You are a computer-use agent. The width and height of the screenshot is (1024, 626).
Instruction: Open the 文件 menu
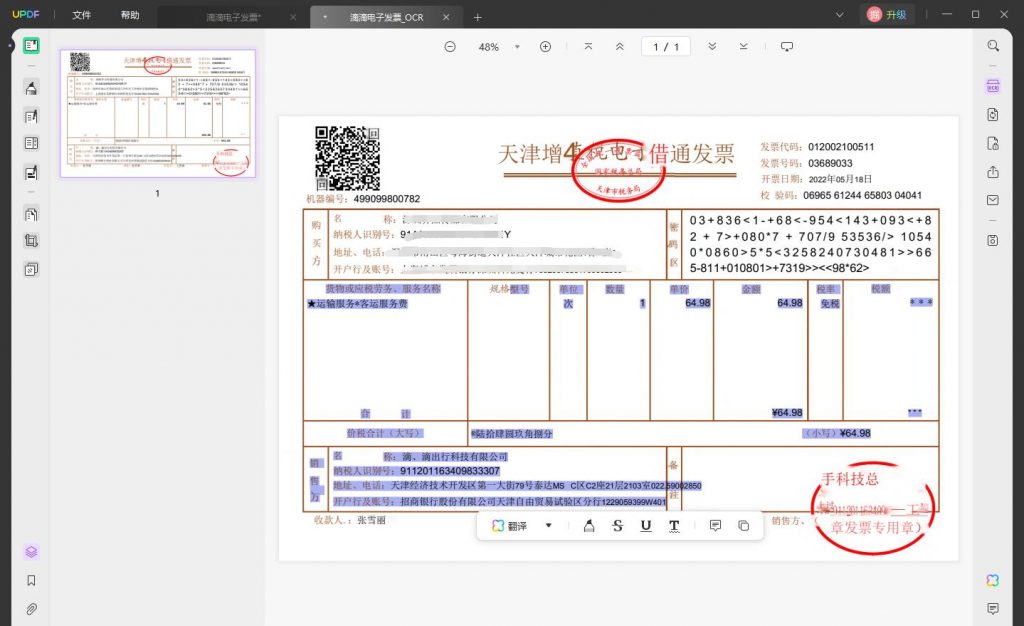pos(82,14)
